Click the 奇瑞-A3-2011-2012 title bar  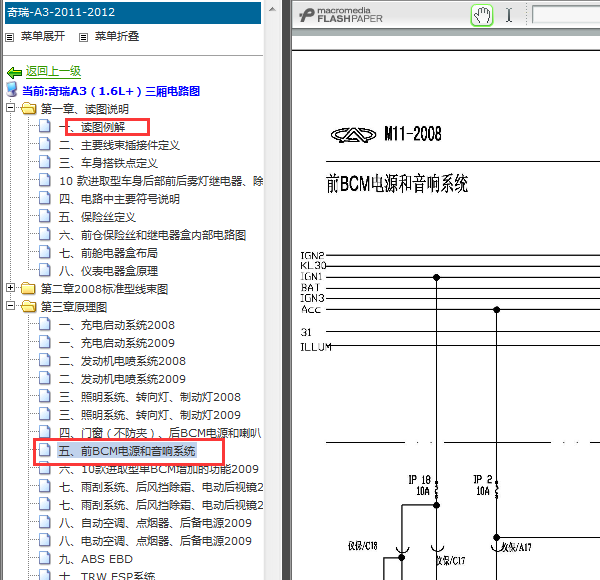(133, 12)
